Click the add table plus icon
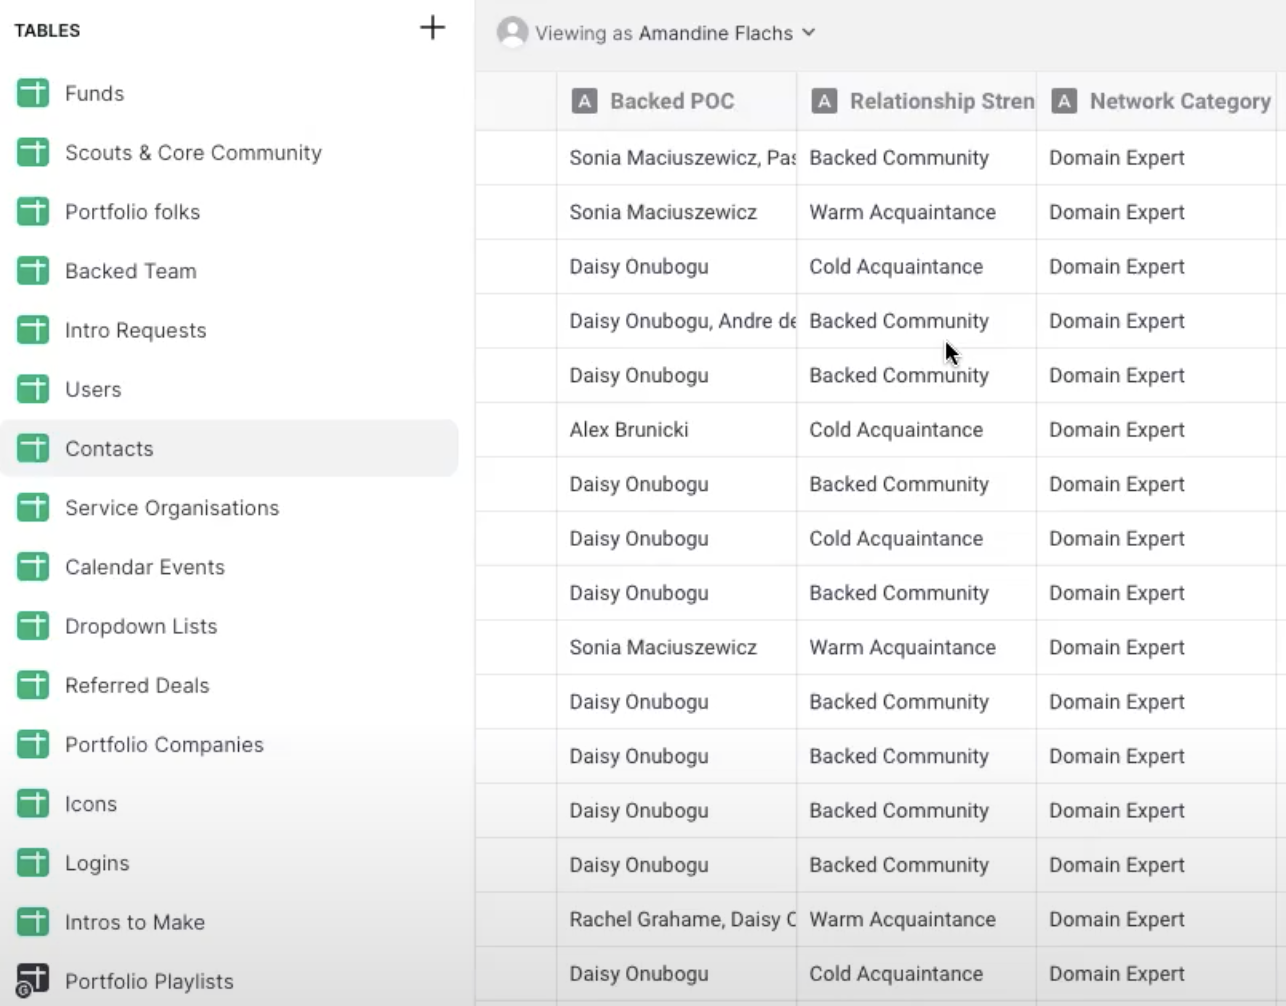 tap(432, 27)
